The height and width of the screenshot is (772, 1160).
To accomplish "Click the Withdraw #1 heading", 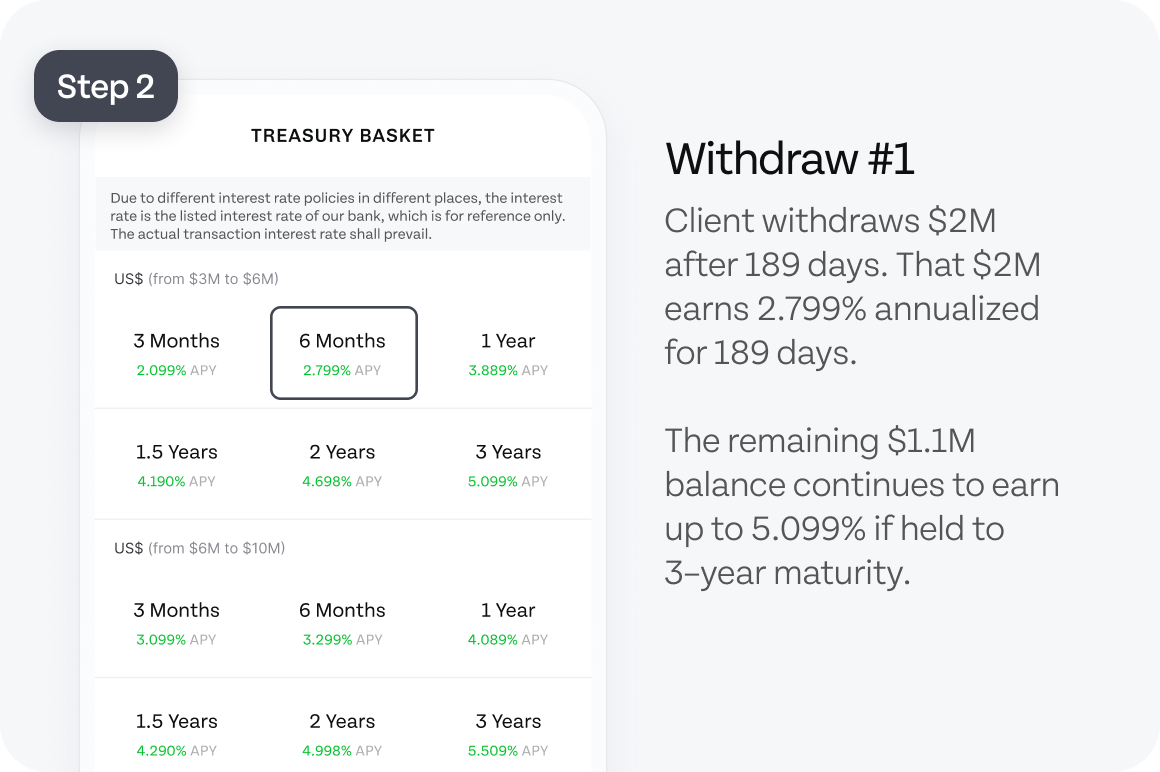I will coord(789,158).
